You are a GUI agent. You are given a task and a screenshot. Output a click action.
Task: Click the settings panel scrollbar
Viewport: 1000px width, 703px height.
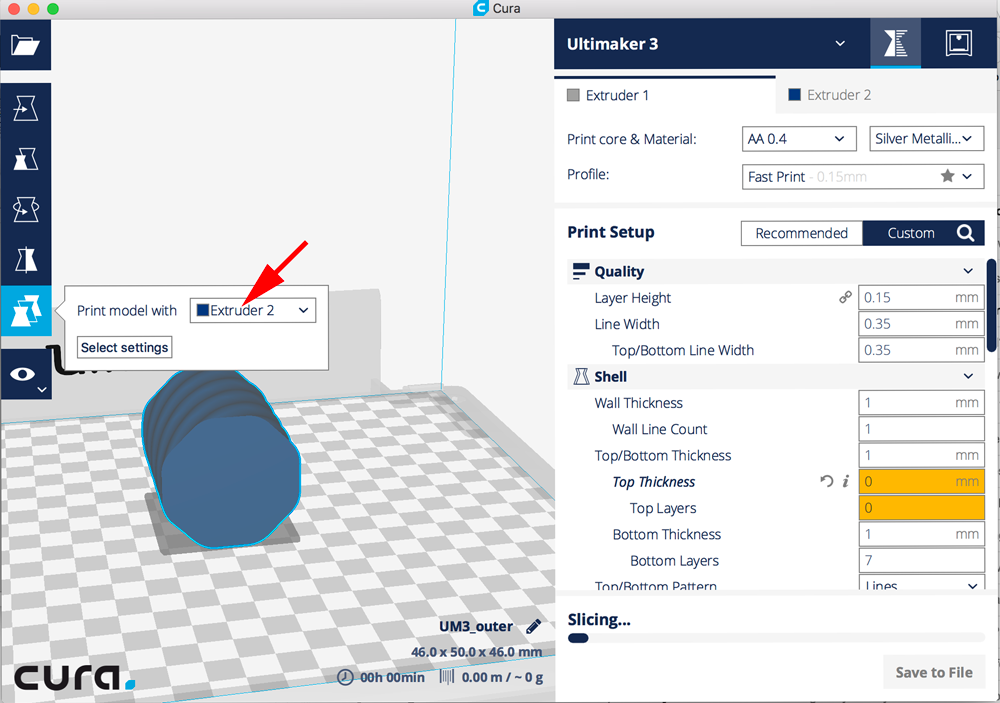coord(991,305)
